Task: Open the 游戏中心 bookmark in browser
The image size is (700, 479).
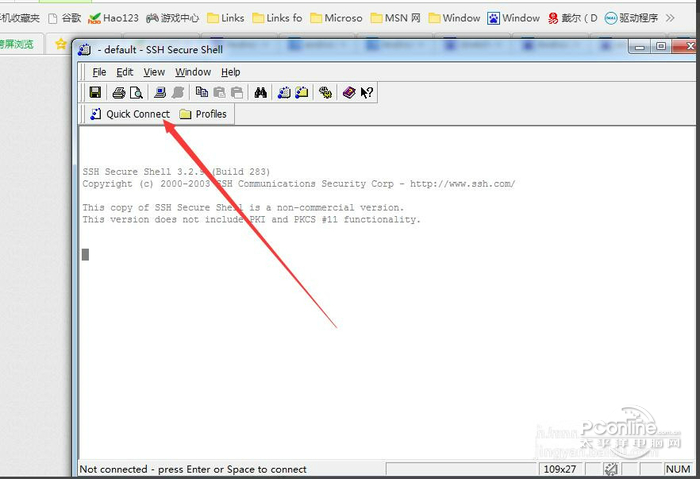Action: point(172,18)
